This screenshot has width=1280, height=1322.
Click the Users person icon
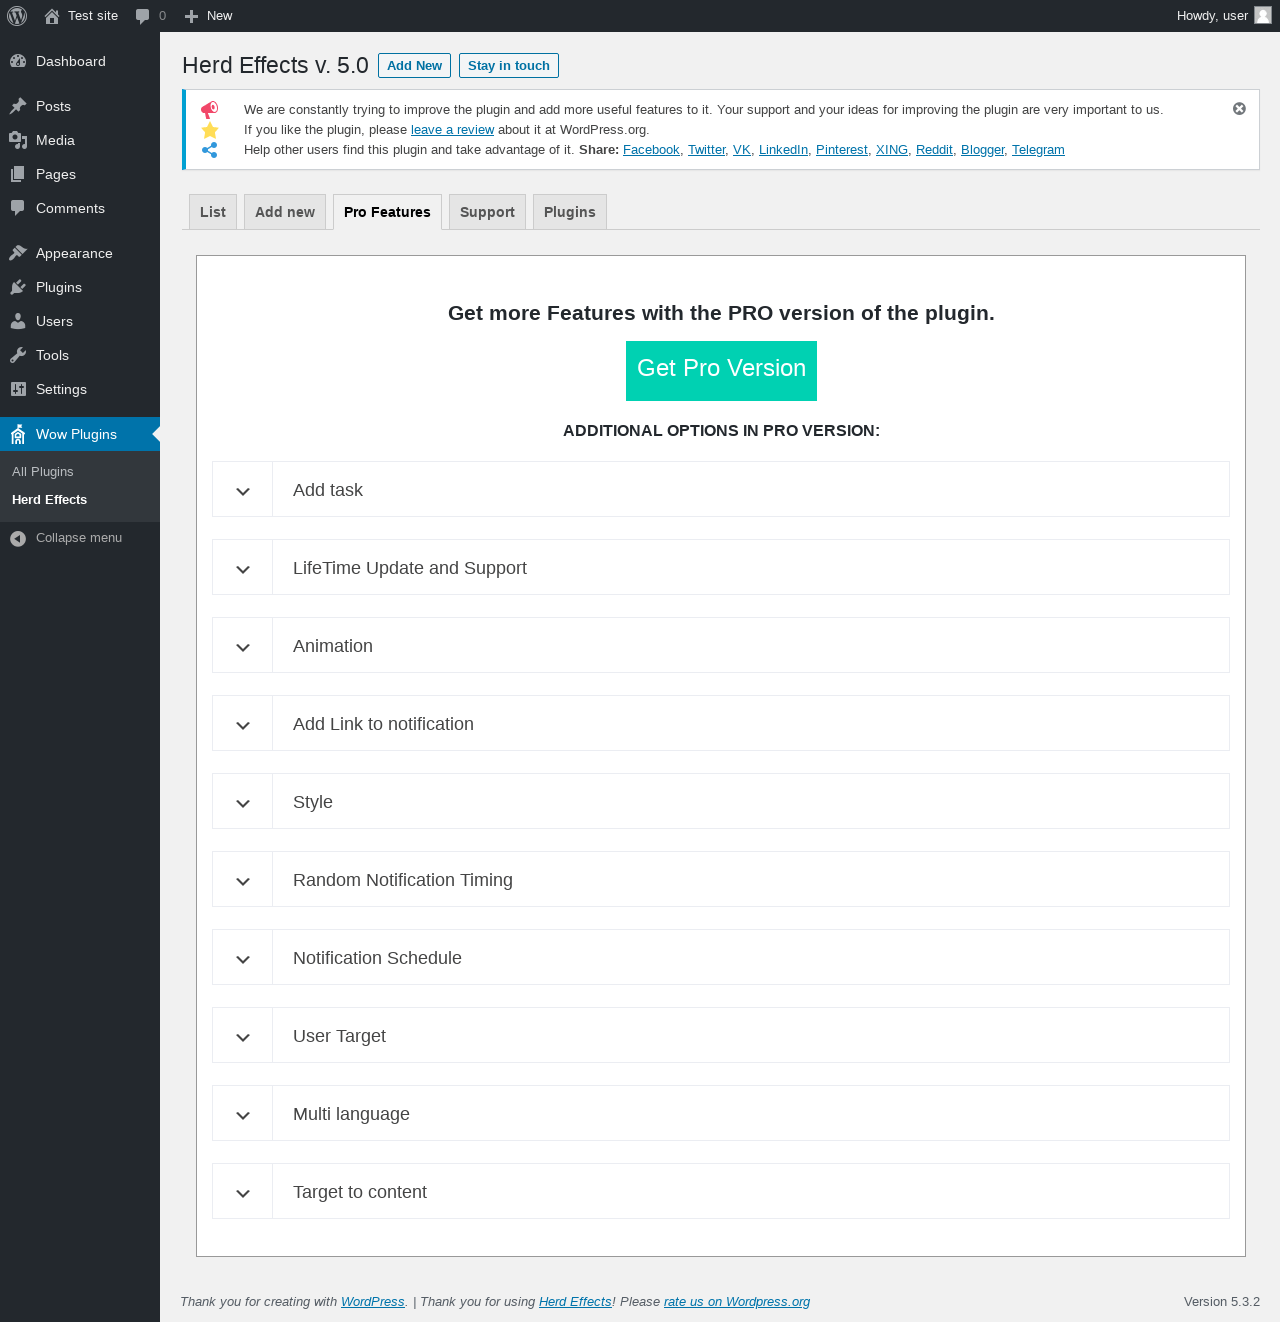[18, 321]
